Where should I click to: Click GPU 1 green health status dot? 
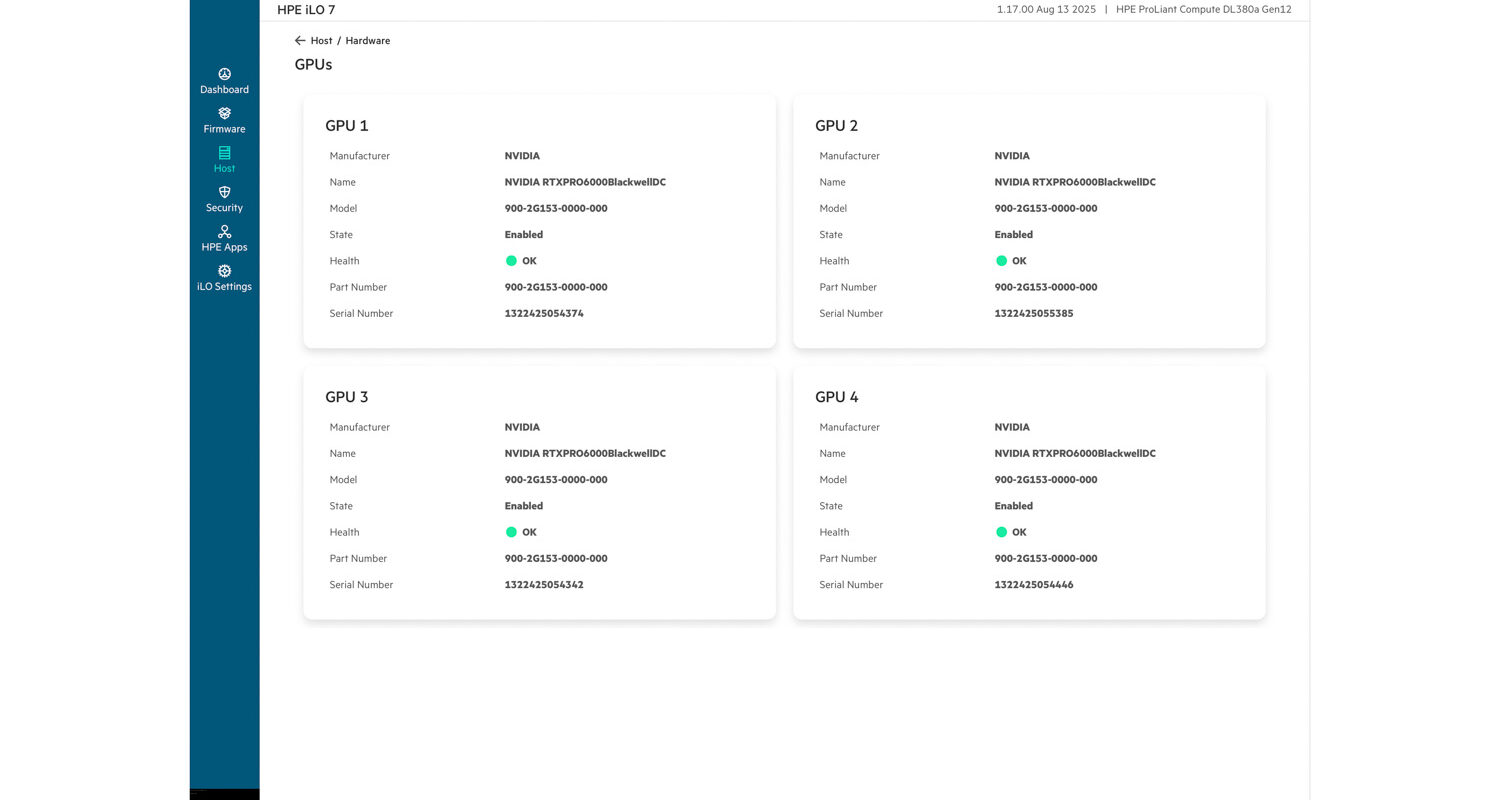tap(511, 261)
